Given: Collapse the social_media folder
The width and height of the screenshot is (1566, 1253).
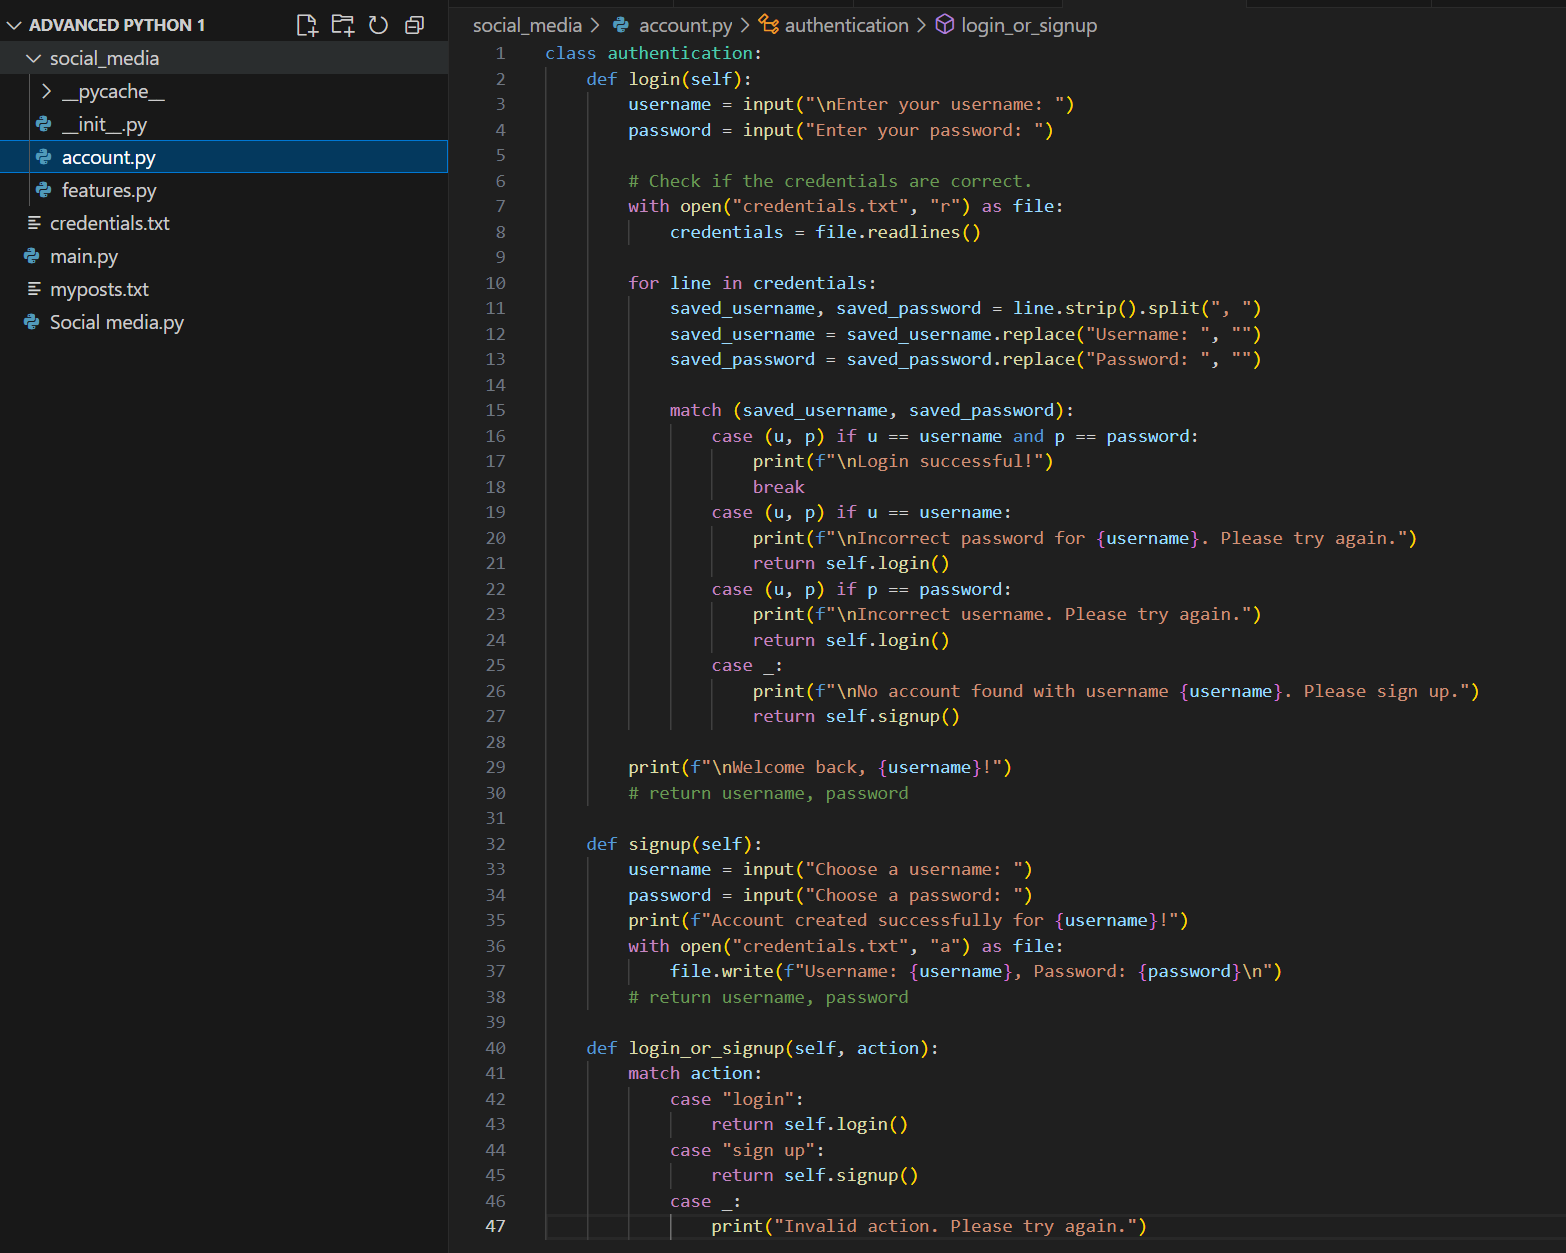Looking at the screenshot, I should pyautogui.click(x=33, y=58).
